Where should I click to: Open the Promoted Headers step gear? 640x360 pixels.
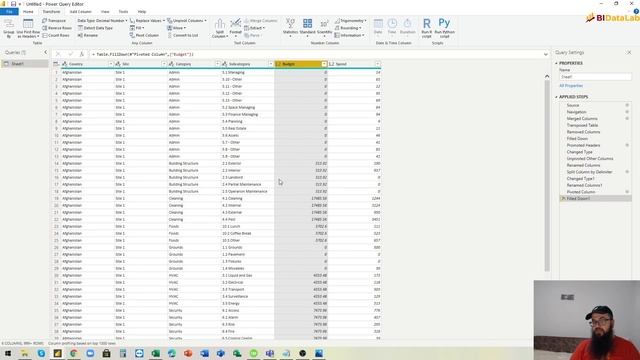[627, 145]
